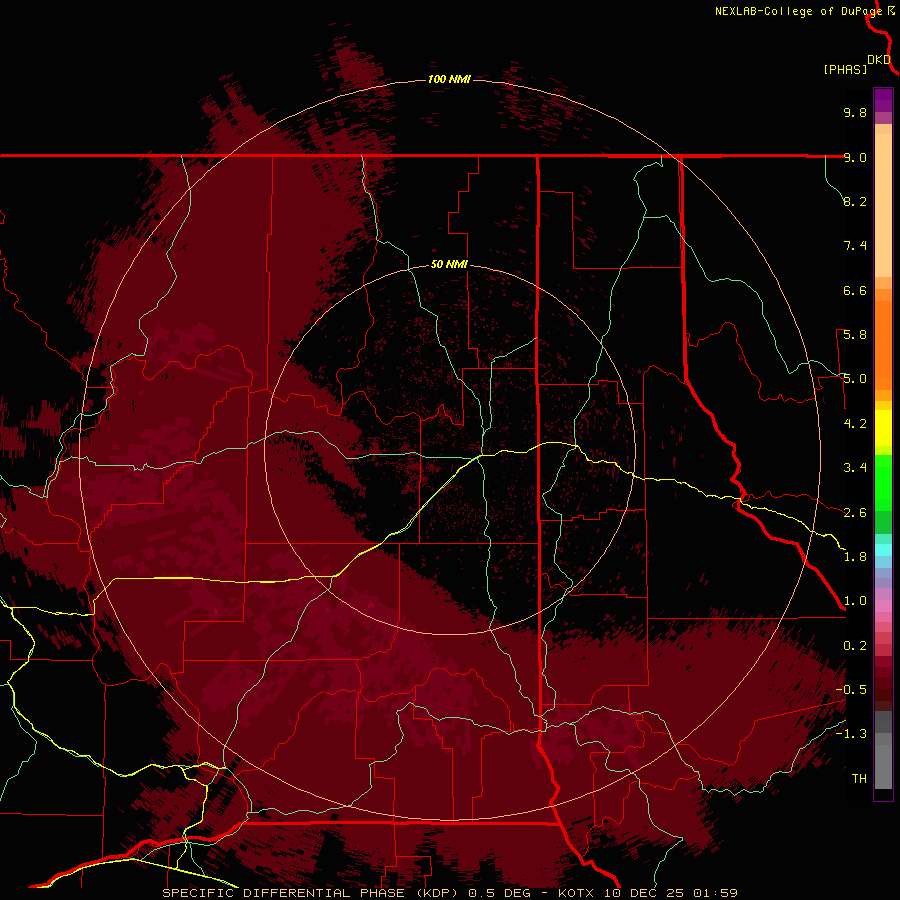
Task: Pick the yellow band of the color scale
Action: pyautogui.click(x=883, y=428)
